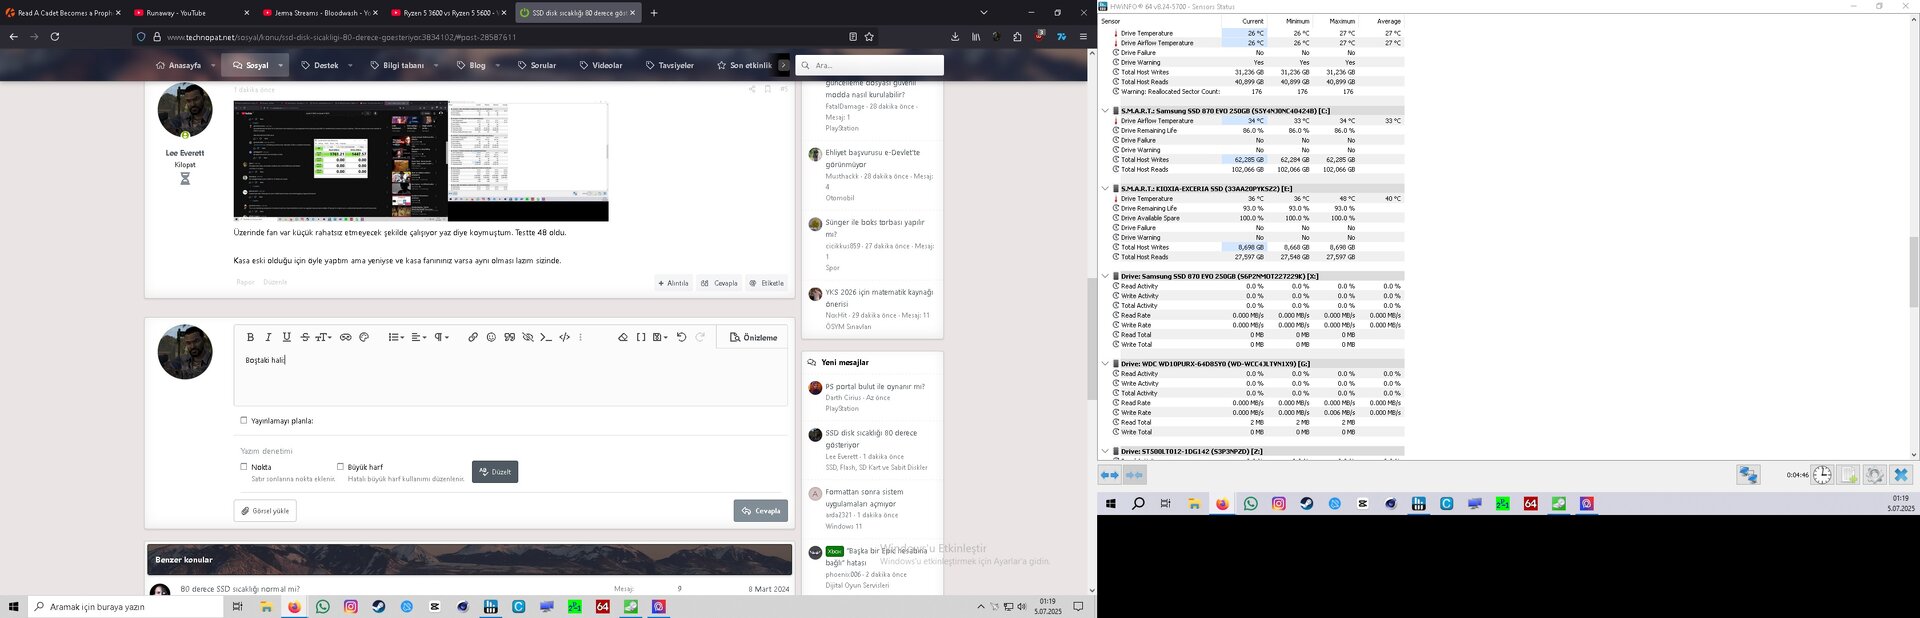Open Tavsiyeler in forum navigation
The image size is (1920, 618).
pyautogui.click(x=669, y=65)
